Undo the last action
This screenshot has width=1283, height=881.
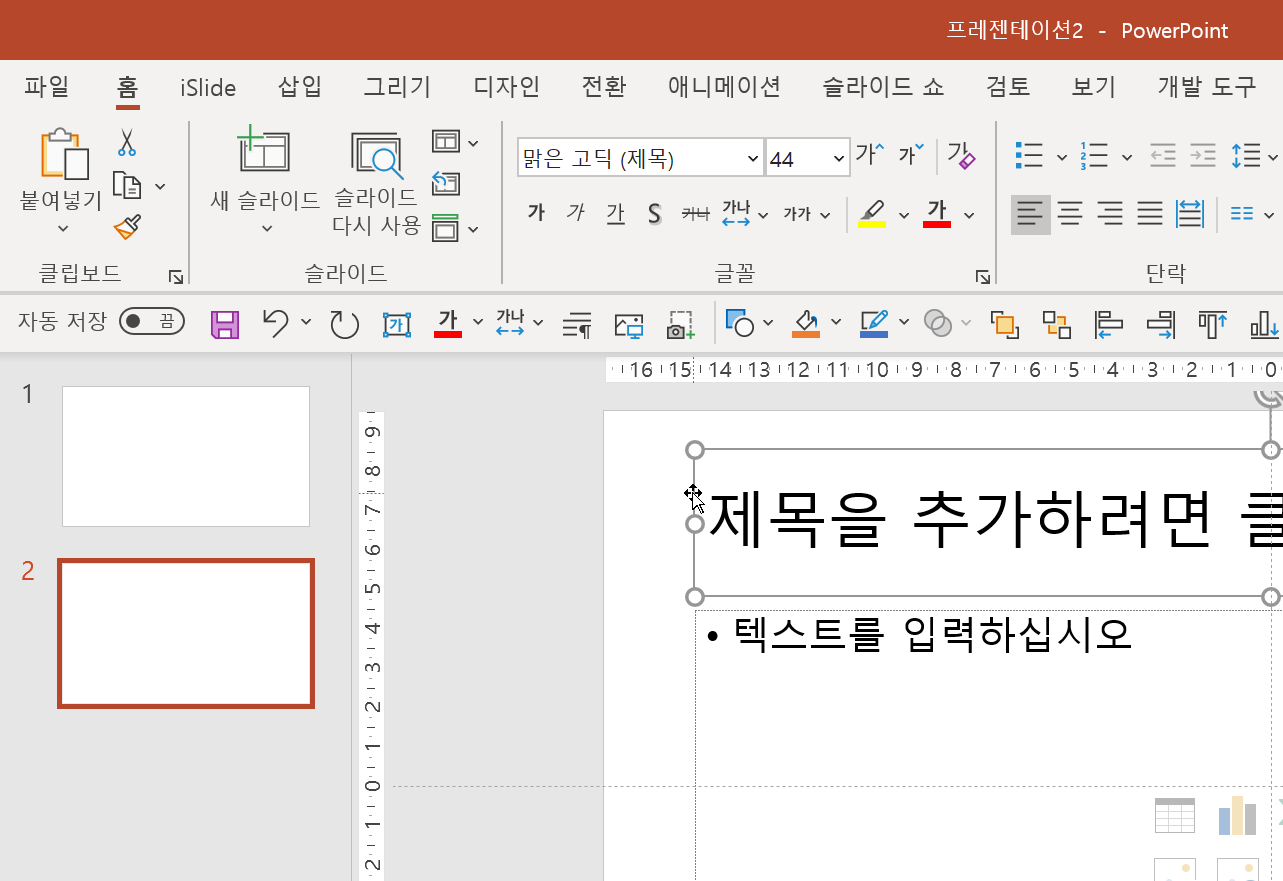point(275,322)
